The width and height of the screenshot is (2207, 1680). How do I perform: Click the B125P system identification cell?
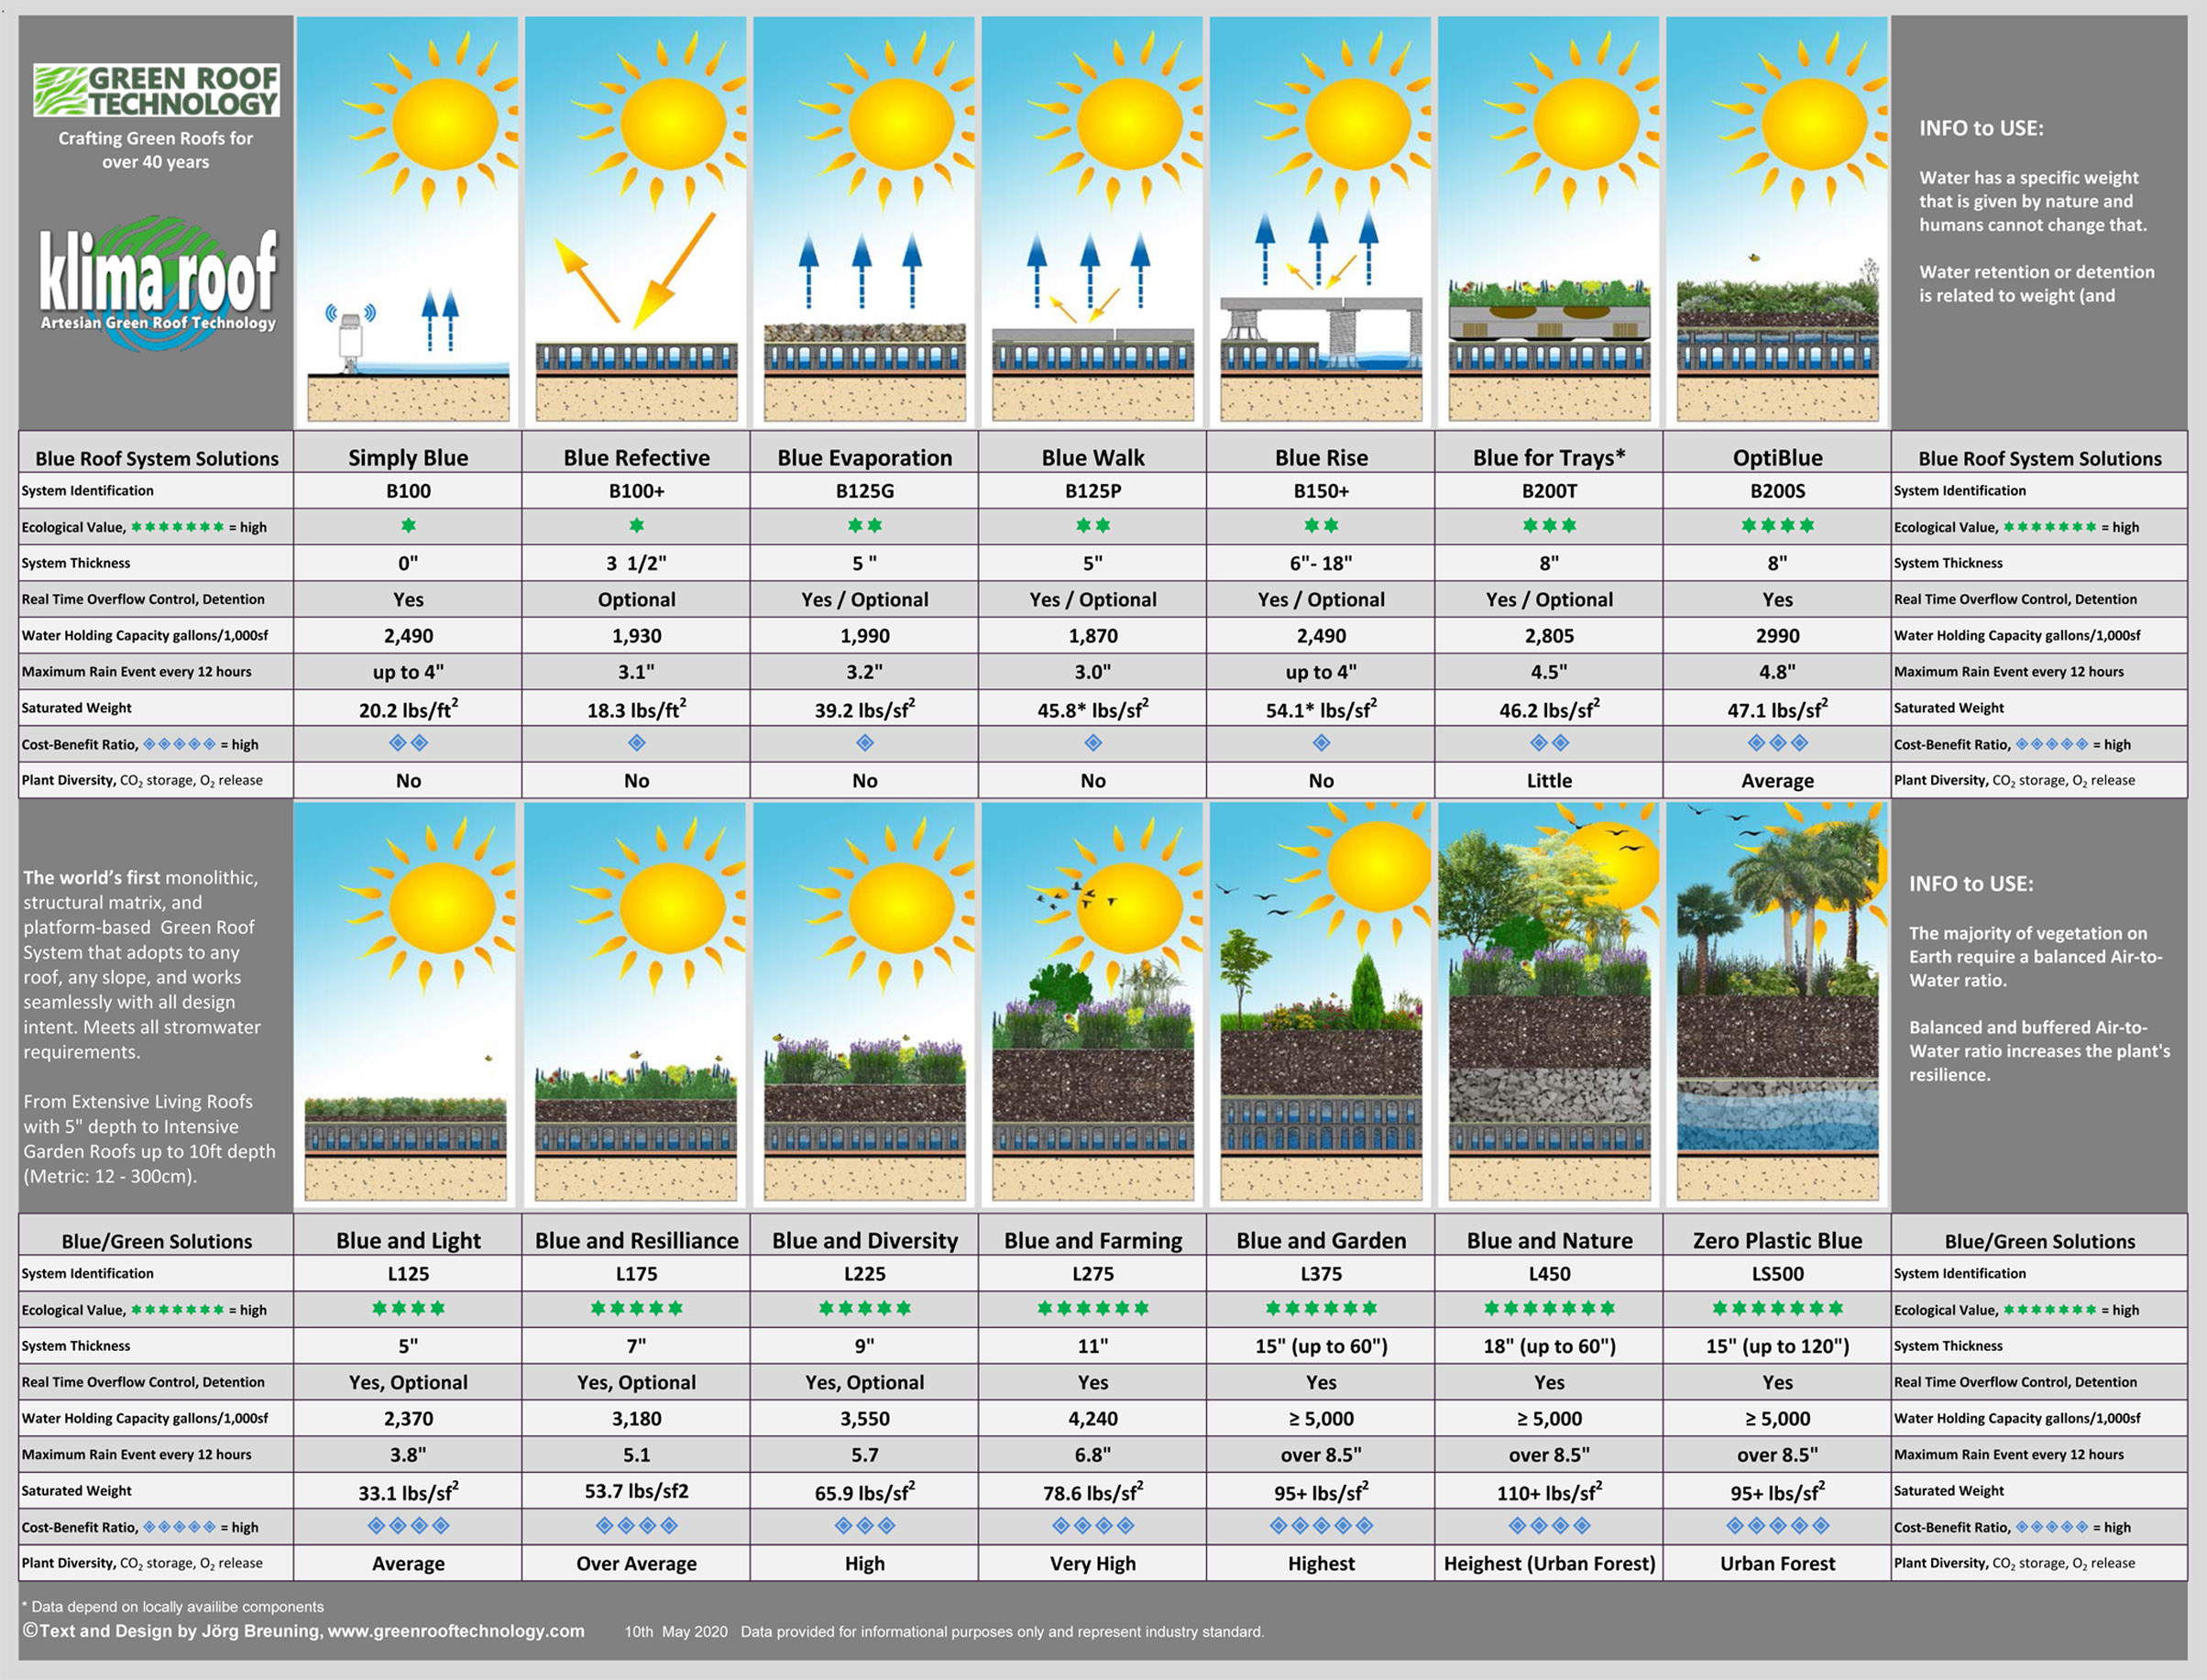click(x=1093, y=491)
